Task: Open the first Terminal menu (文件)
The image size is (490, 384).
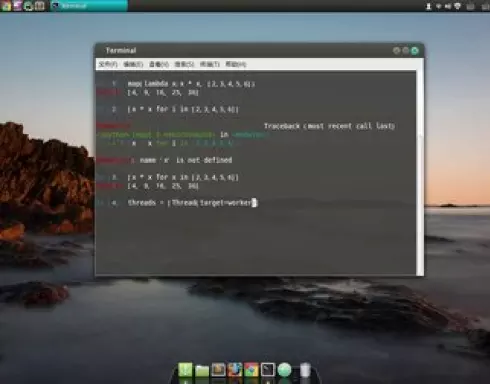Action: click(x=108, y=64)
